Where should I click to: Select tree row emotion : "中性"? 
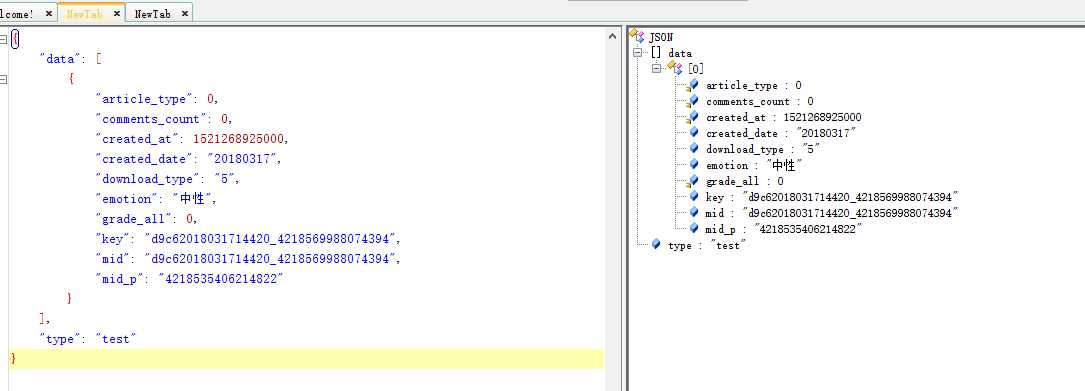tap(754, 165)
